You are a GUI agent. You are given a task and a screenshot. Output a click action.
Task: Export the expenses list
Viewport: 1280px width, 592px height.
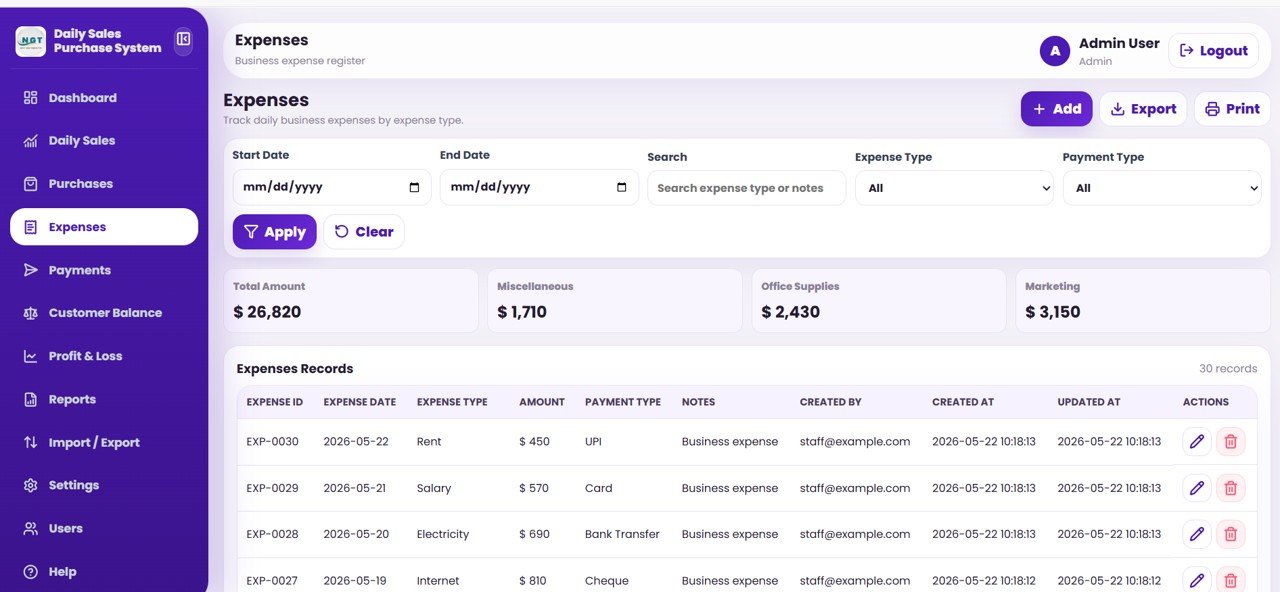(x=1143, y=109)
